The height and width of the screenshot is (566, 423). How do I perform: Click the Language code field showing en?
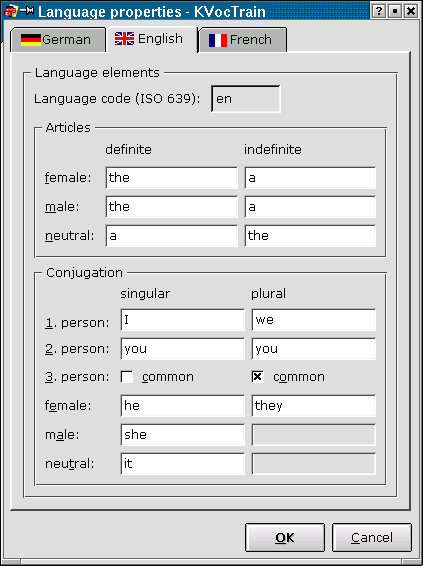246,99
